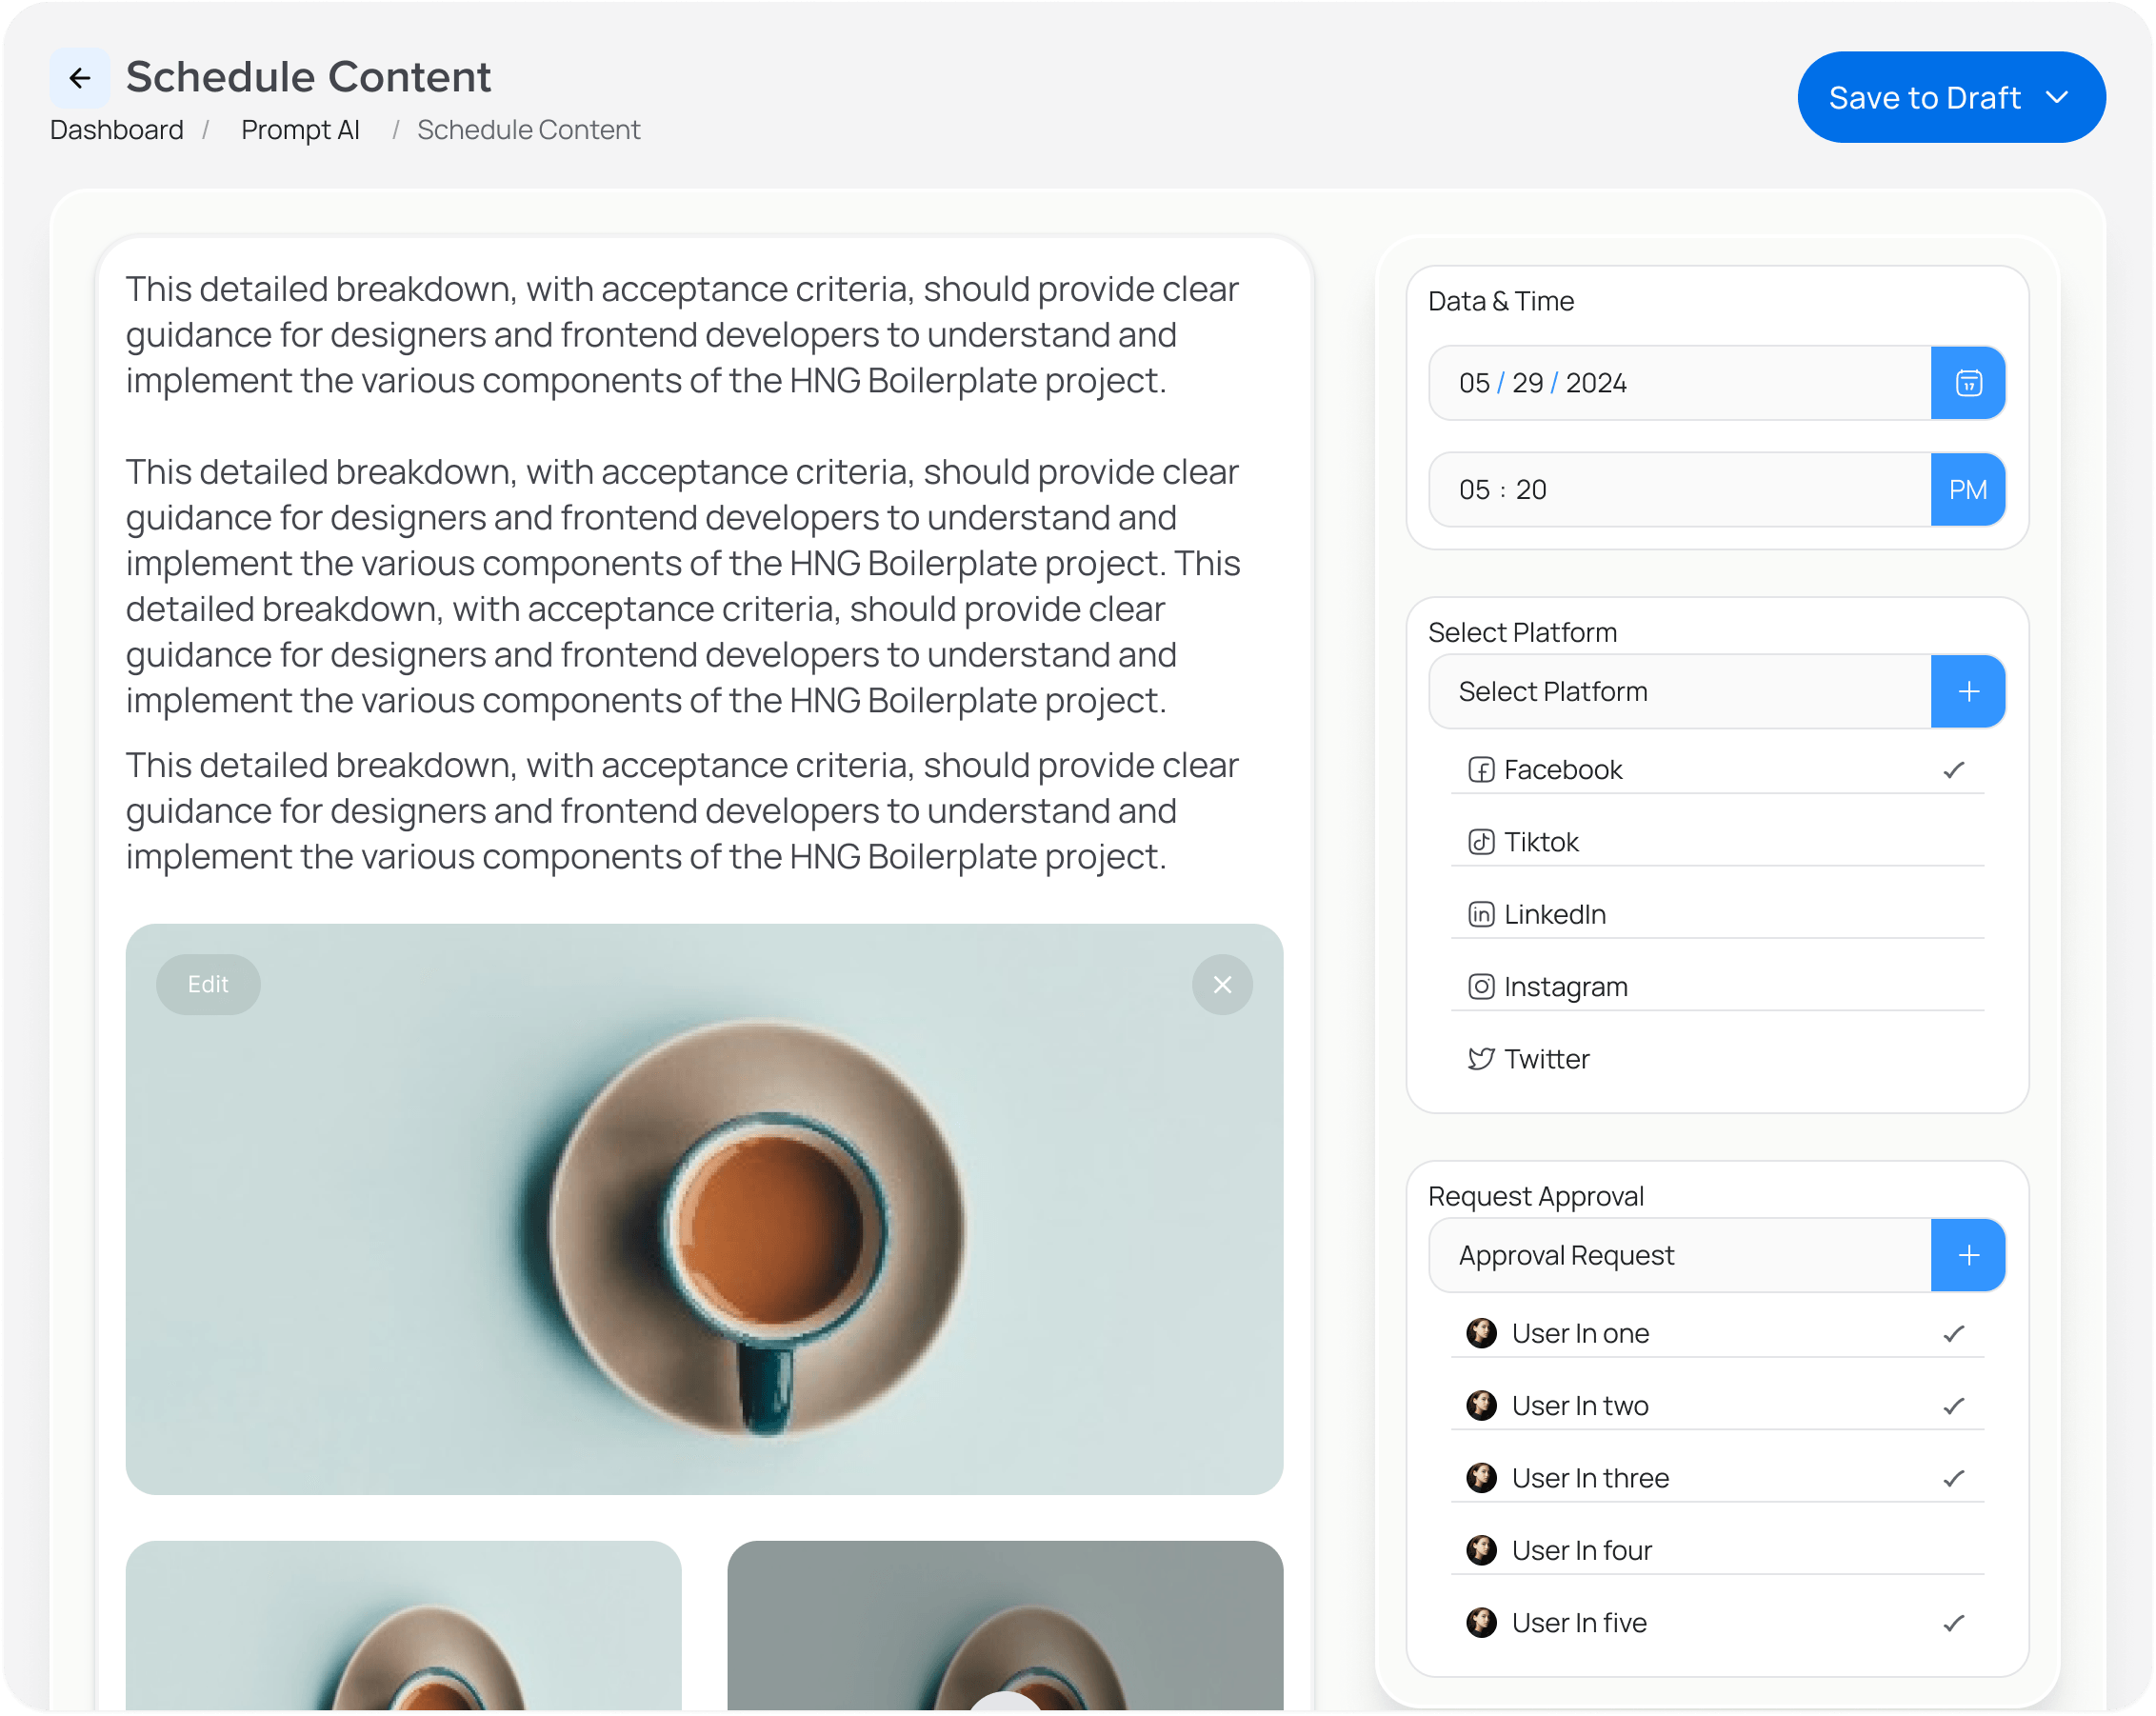Click the plus icon beside Select Platform
The image size is (2156, 1716).
(1967, 691)
